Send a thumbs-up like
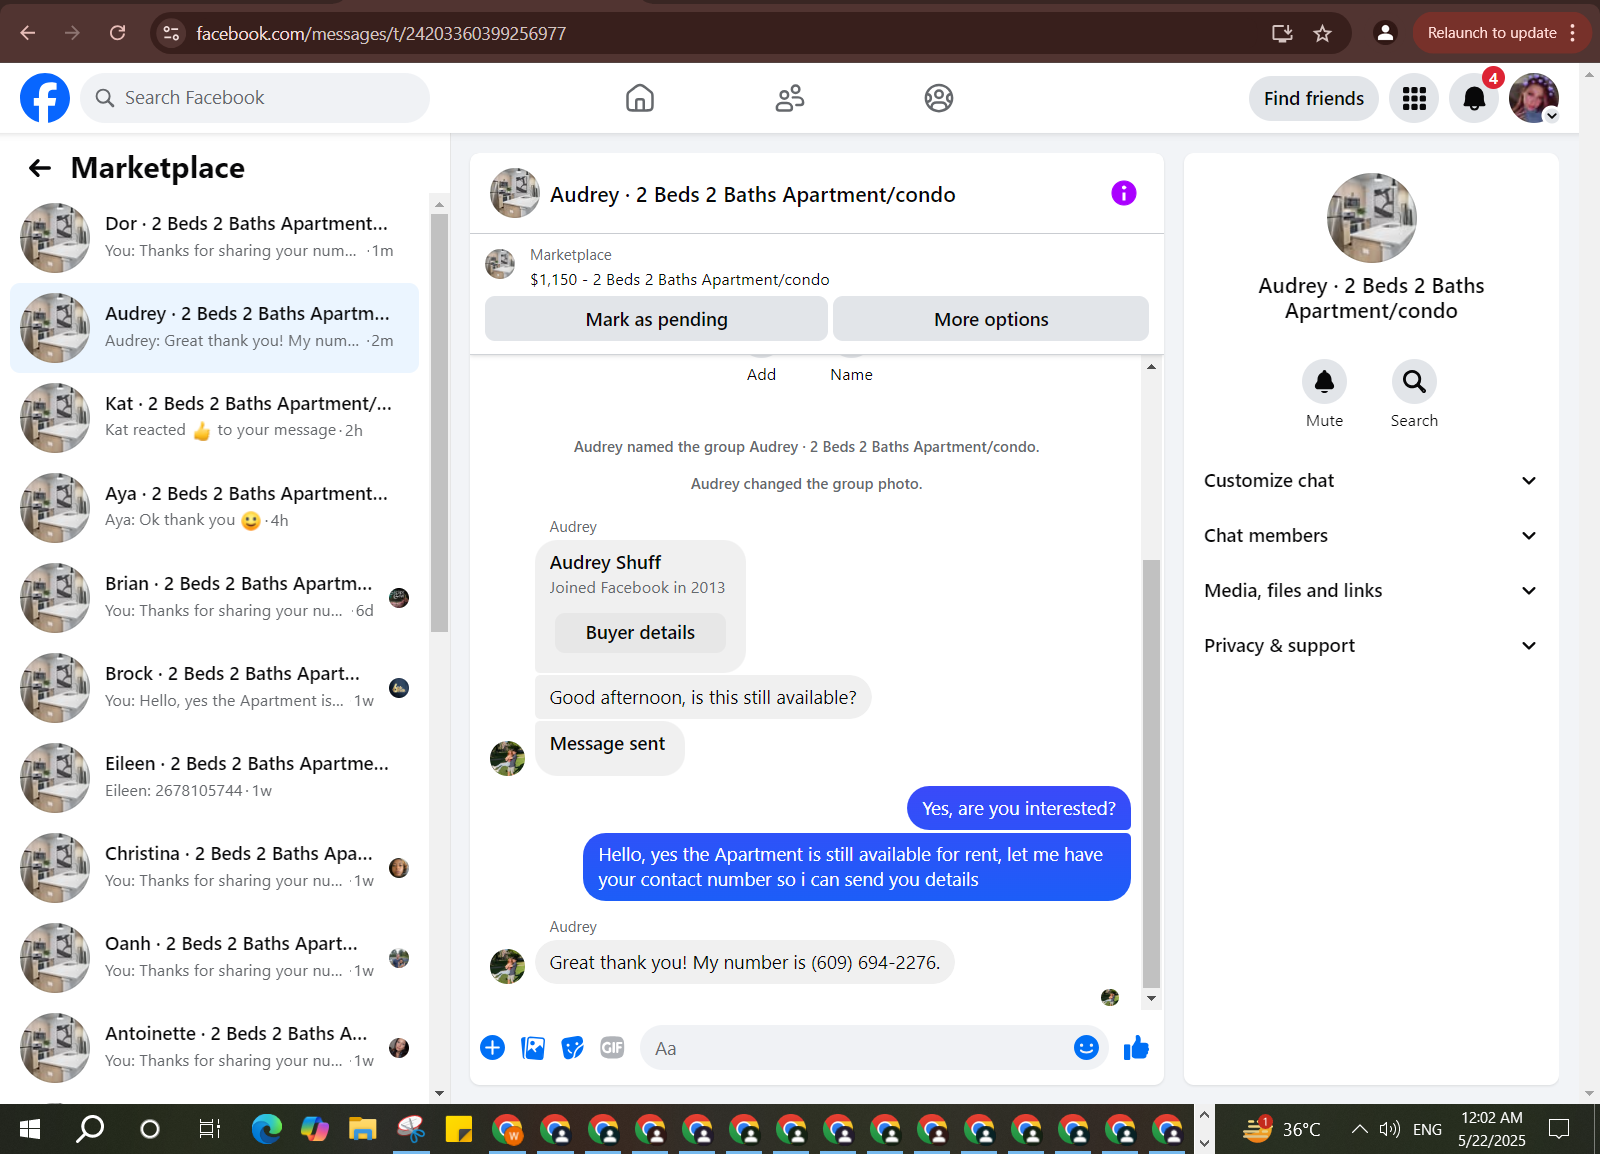1600x1154 pixels. click(x=1136, y=1047)
